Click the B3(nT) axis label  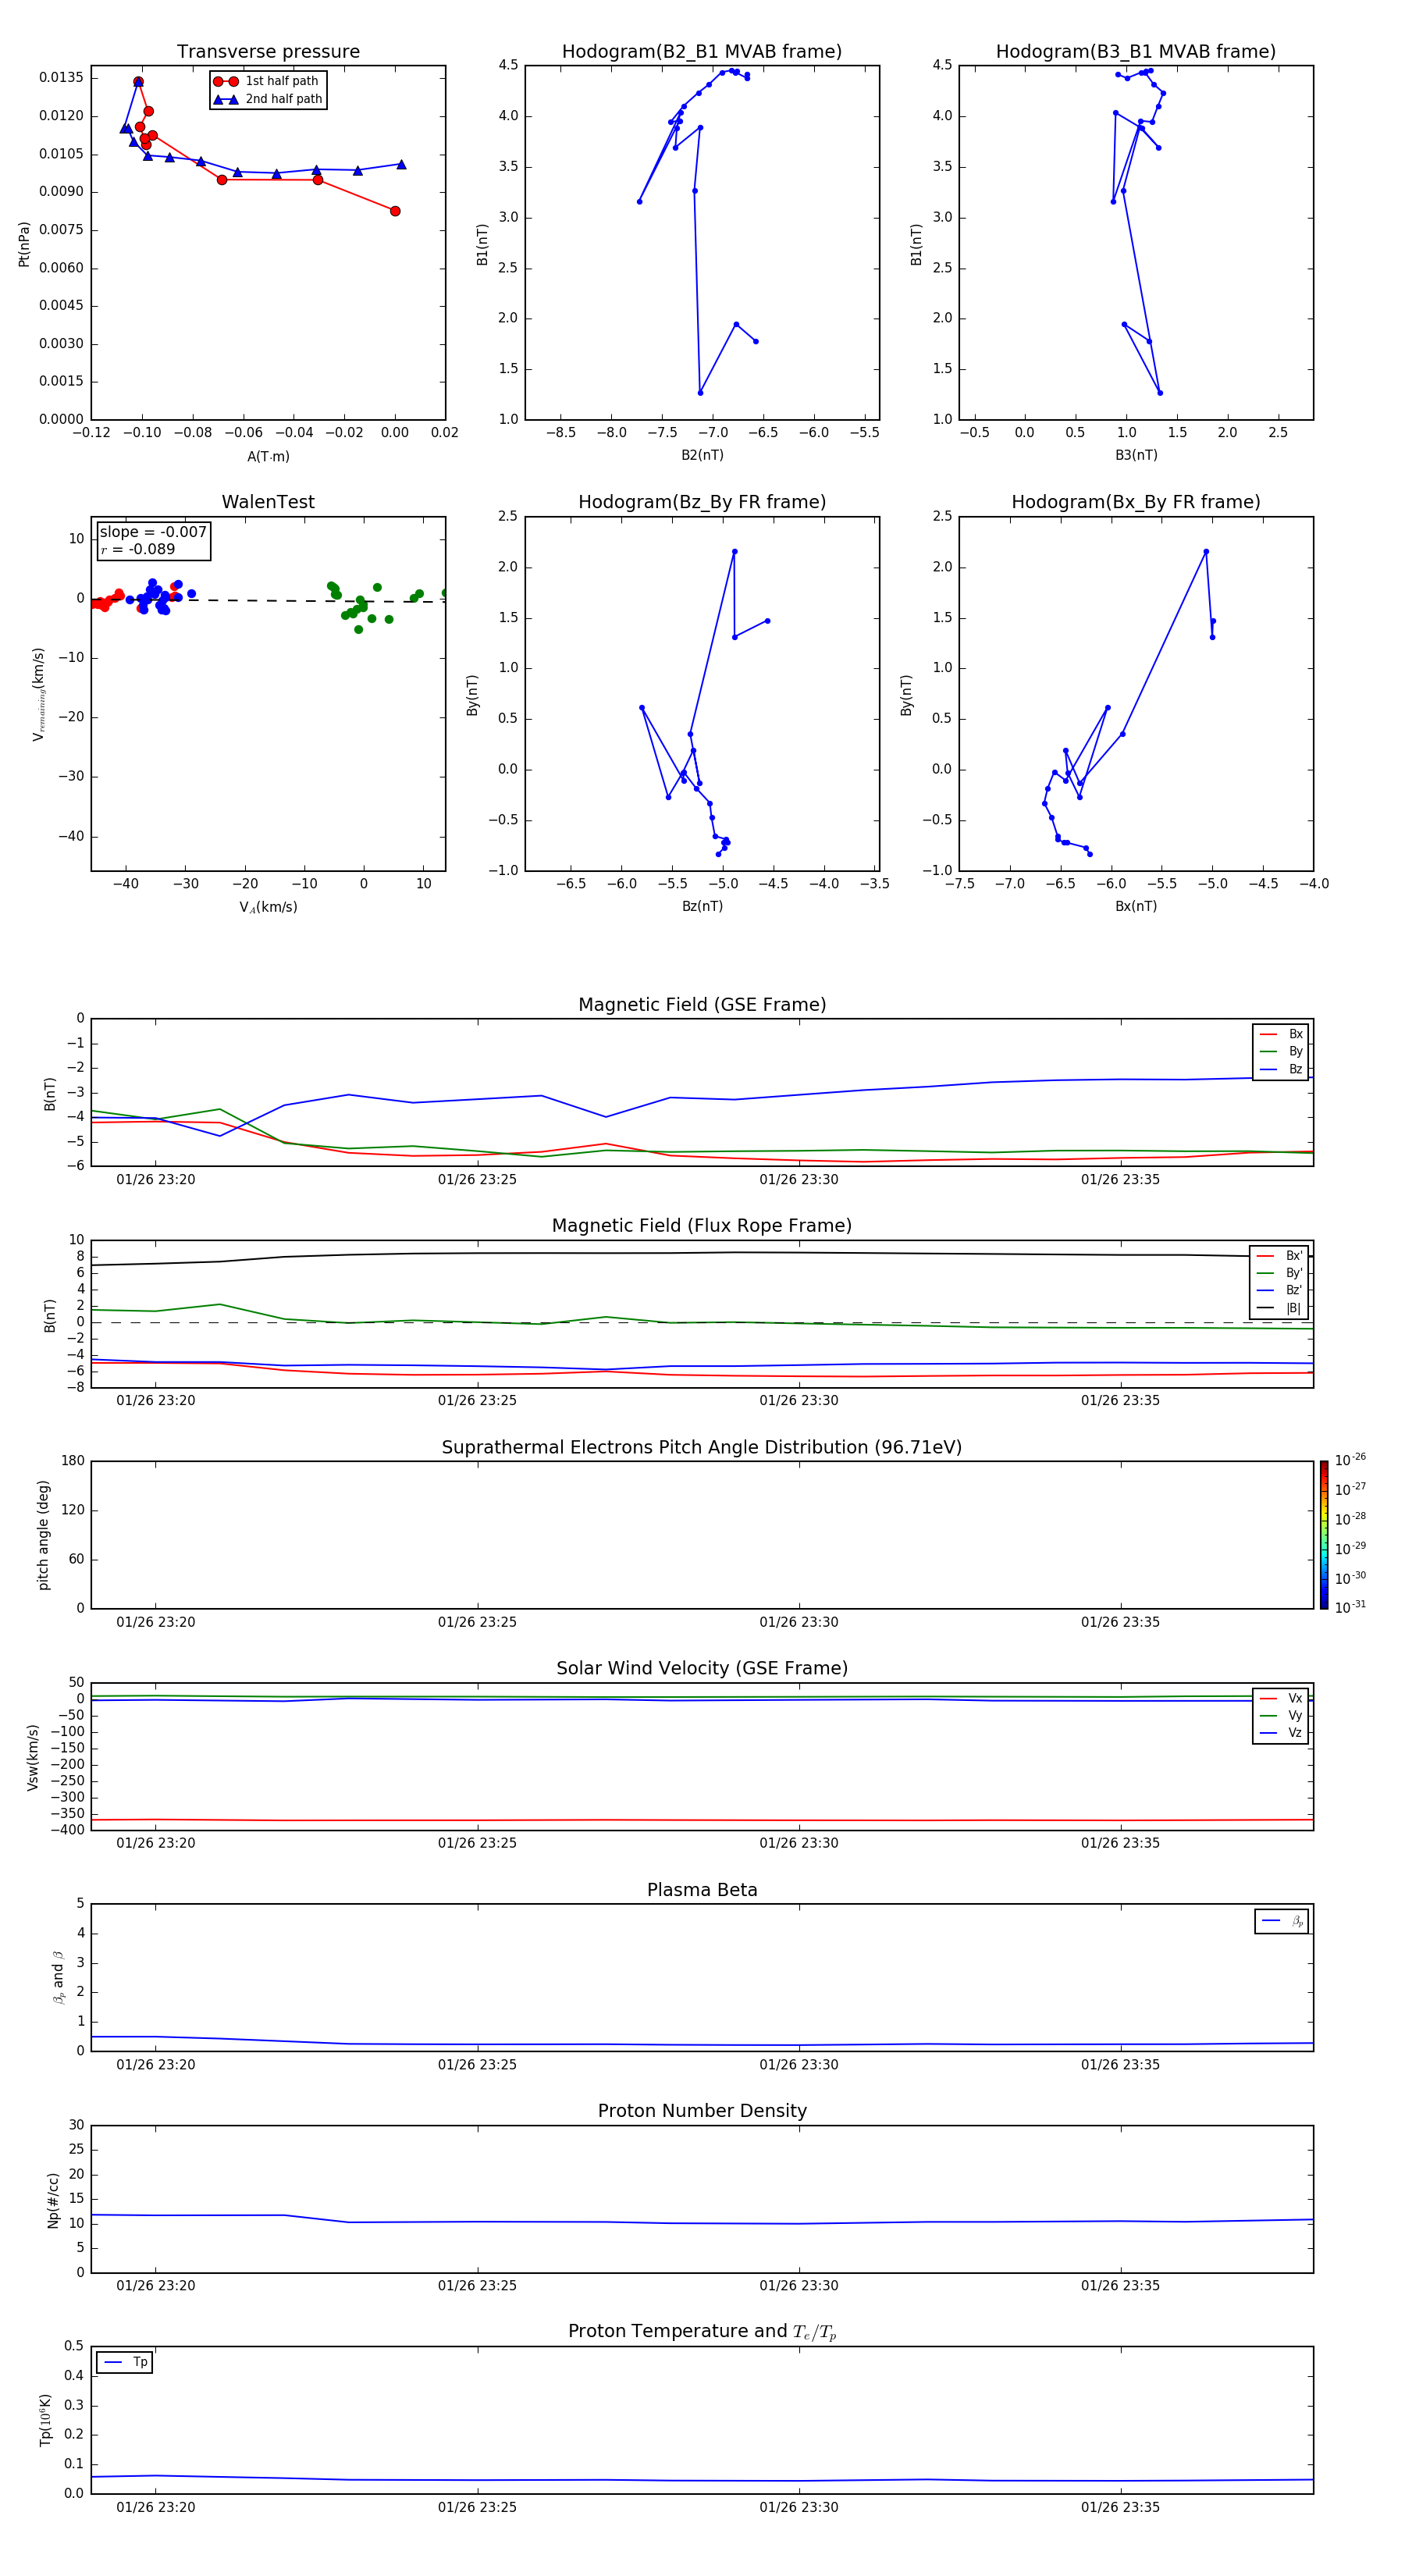1136,455
